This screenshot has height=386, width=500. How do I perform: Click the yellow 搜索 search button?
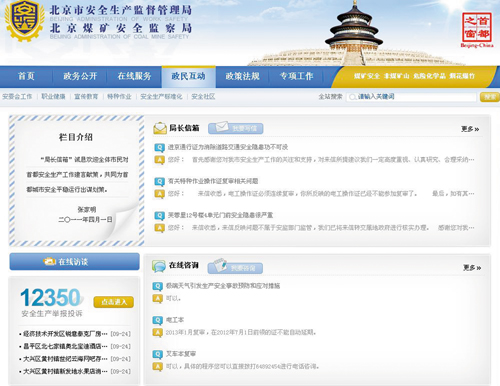(x=490, y=97)
